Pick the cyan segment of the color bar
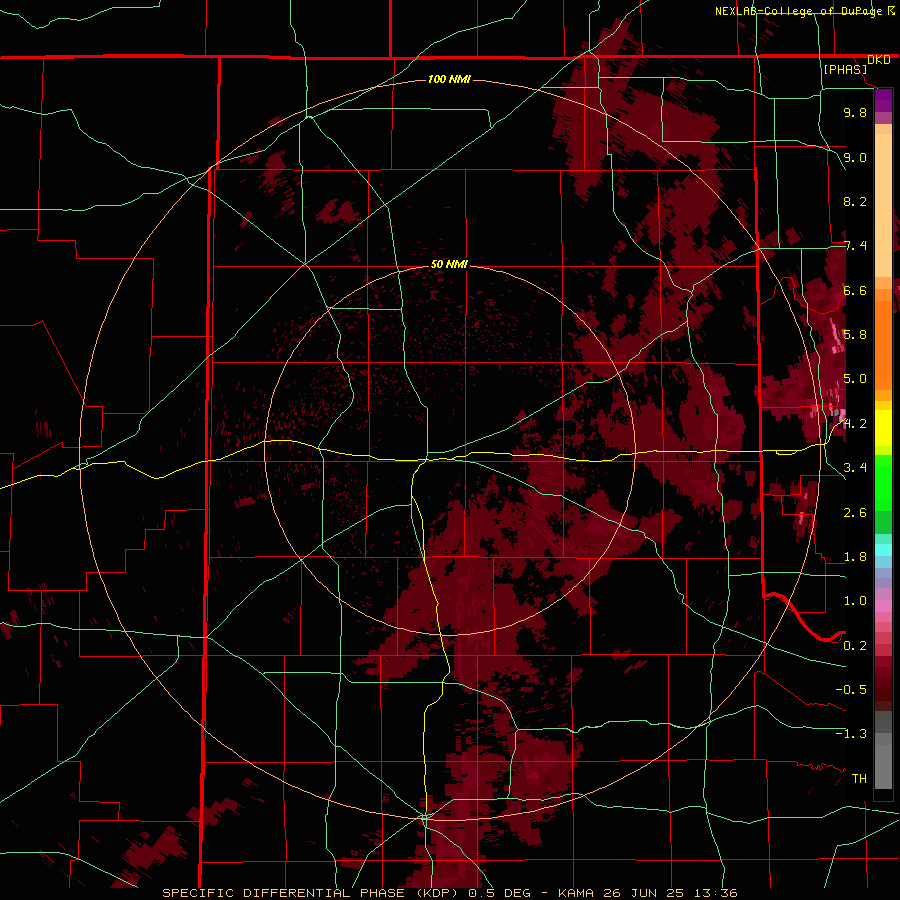 883,550
